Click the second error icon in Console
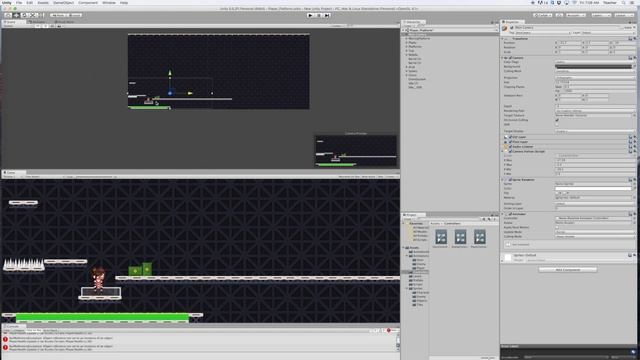640x360 pixels. [5, 347]
